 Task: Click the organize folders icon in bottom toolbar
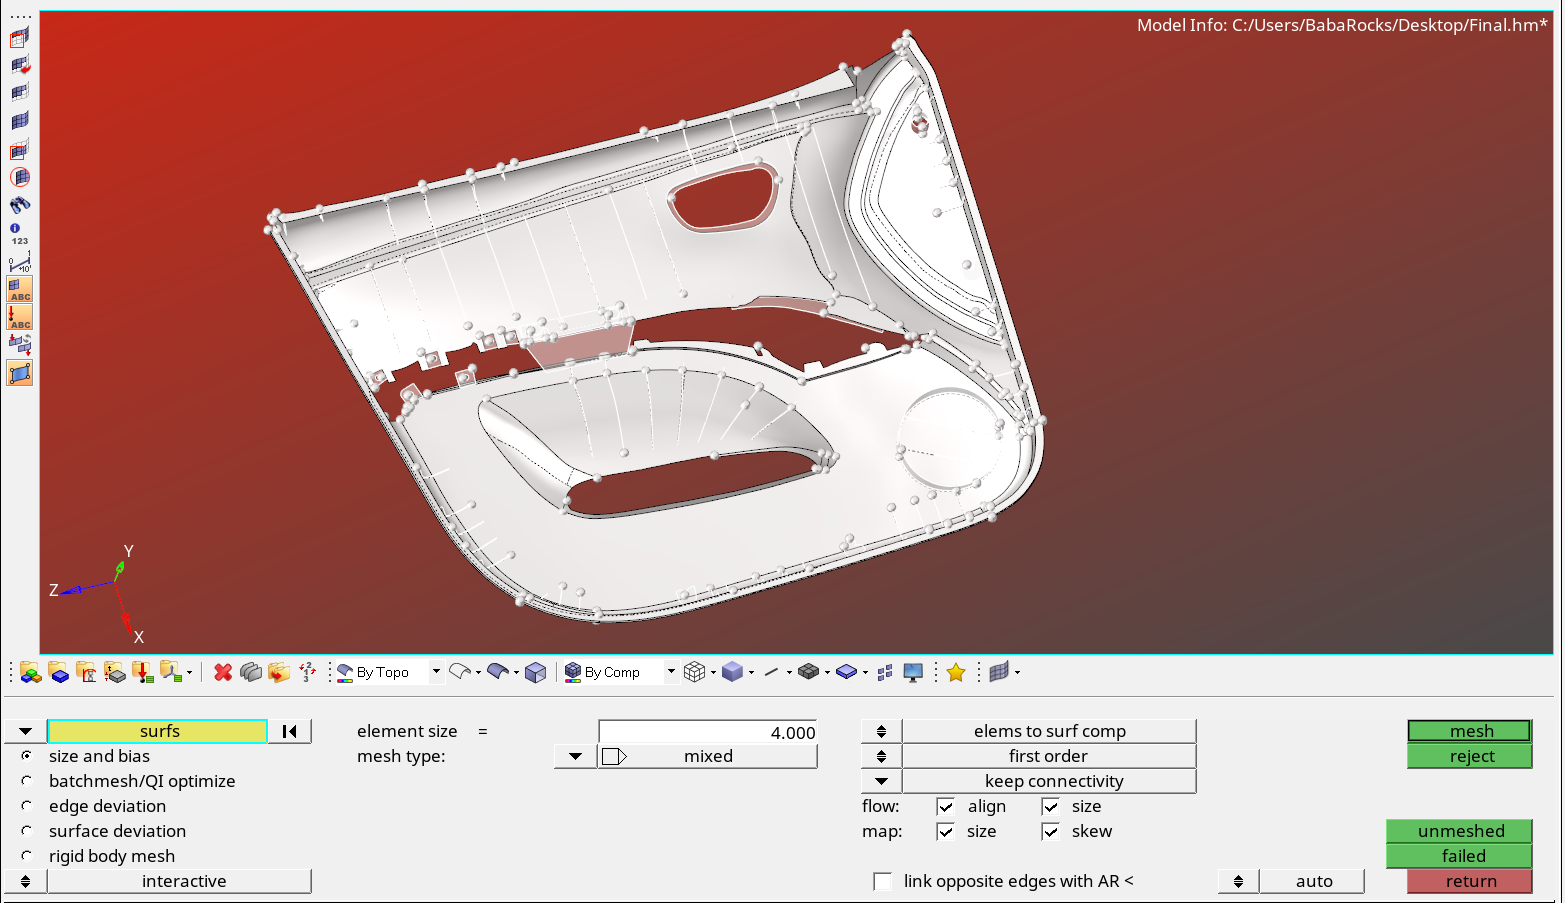(x=280, y=671)
